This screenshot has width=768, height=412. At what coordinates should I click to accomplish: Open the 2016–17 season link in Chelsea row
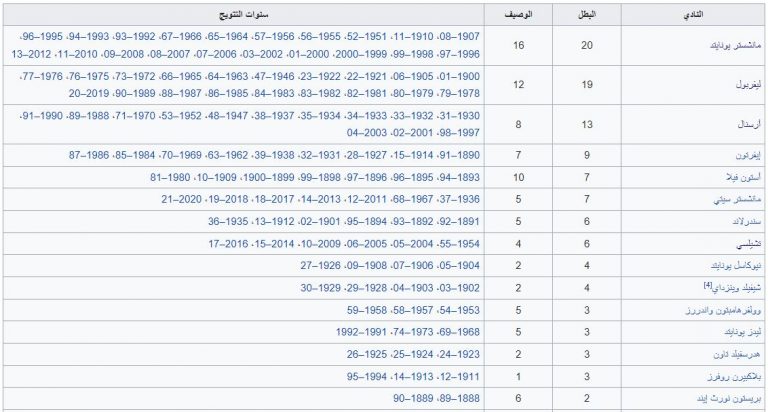point(228,244)
